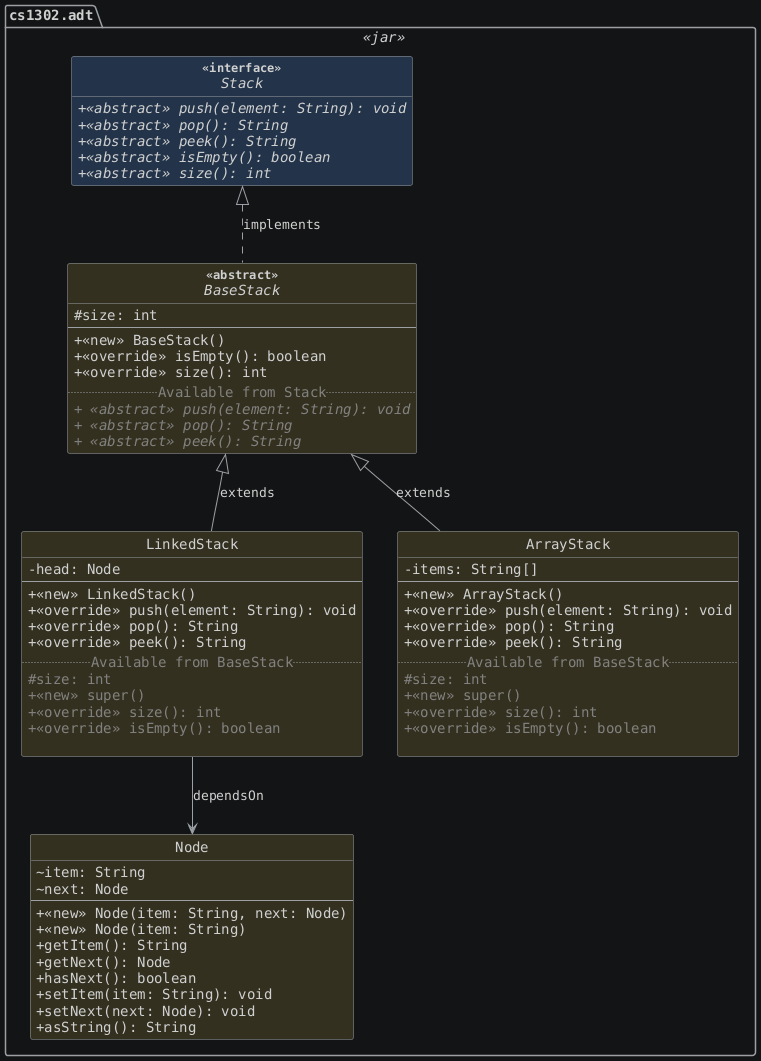Click the ~item: String field
This screenshot has width=761, height=1061.
click(x=91, y=873)
